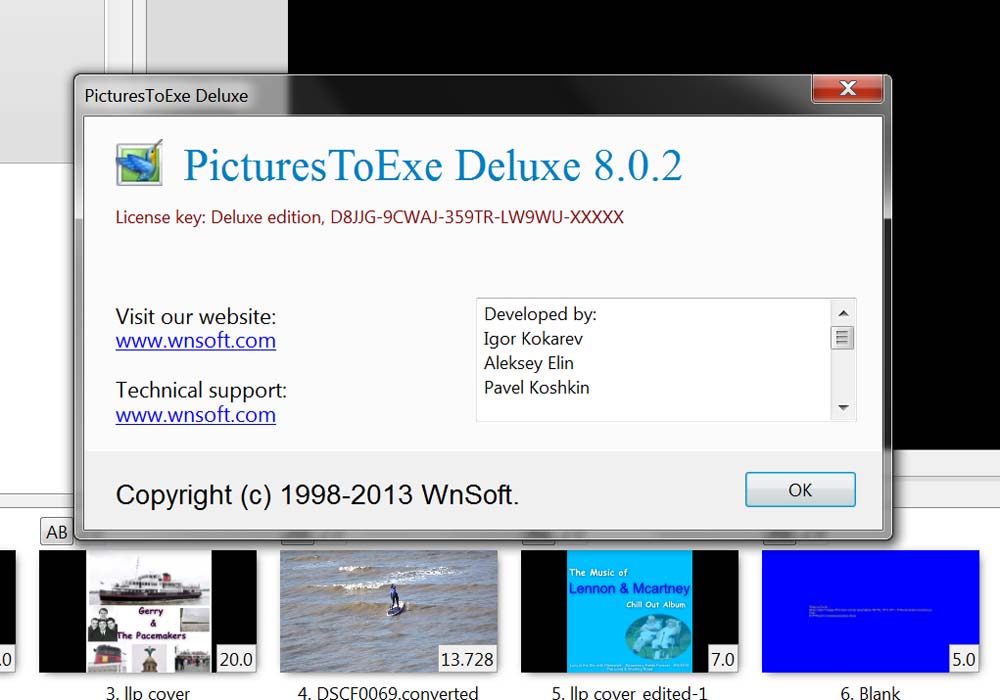Open the www.wnsoft.com link under Technical support
The height and width of the screenshot is (700, 1000).
tap(196, 415)
